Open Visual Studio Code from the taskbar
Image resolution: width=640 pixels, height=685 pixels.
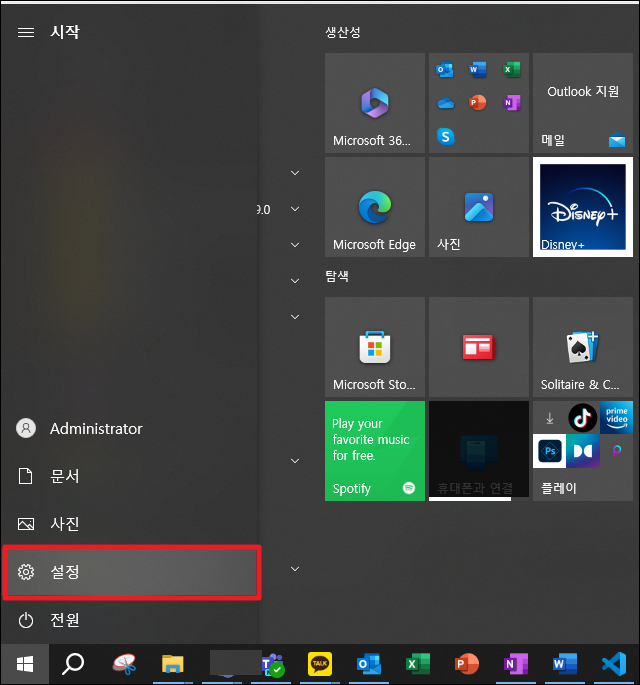614,664
